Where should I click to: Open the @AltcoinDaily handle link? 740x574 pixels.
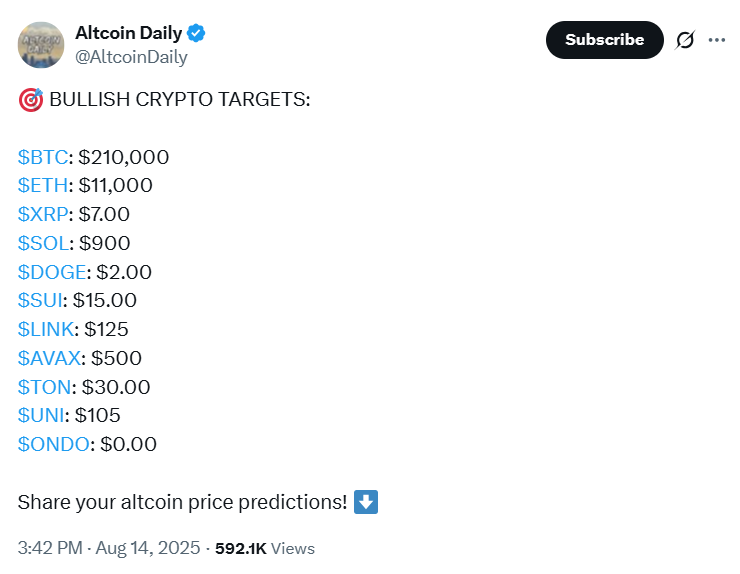(131, 57)
